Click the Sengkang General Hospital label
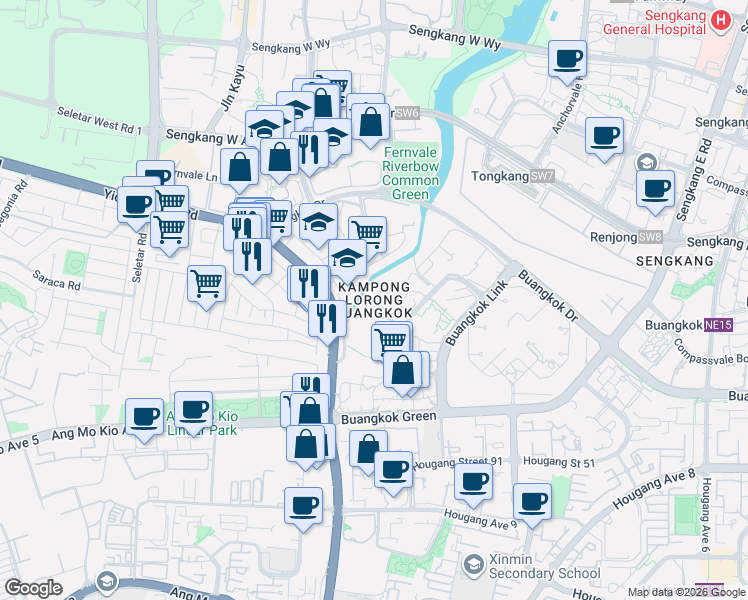 coord(654,22)
